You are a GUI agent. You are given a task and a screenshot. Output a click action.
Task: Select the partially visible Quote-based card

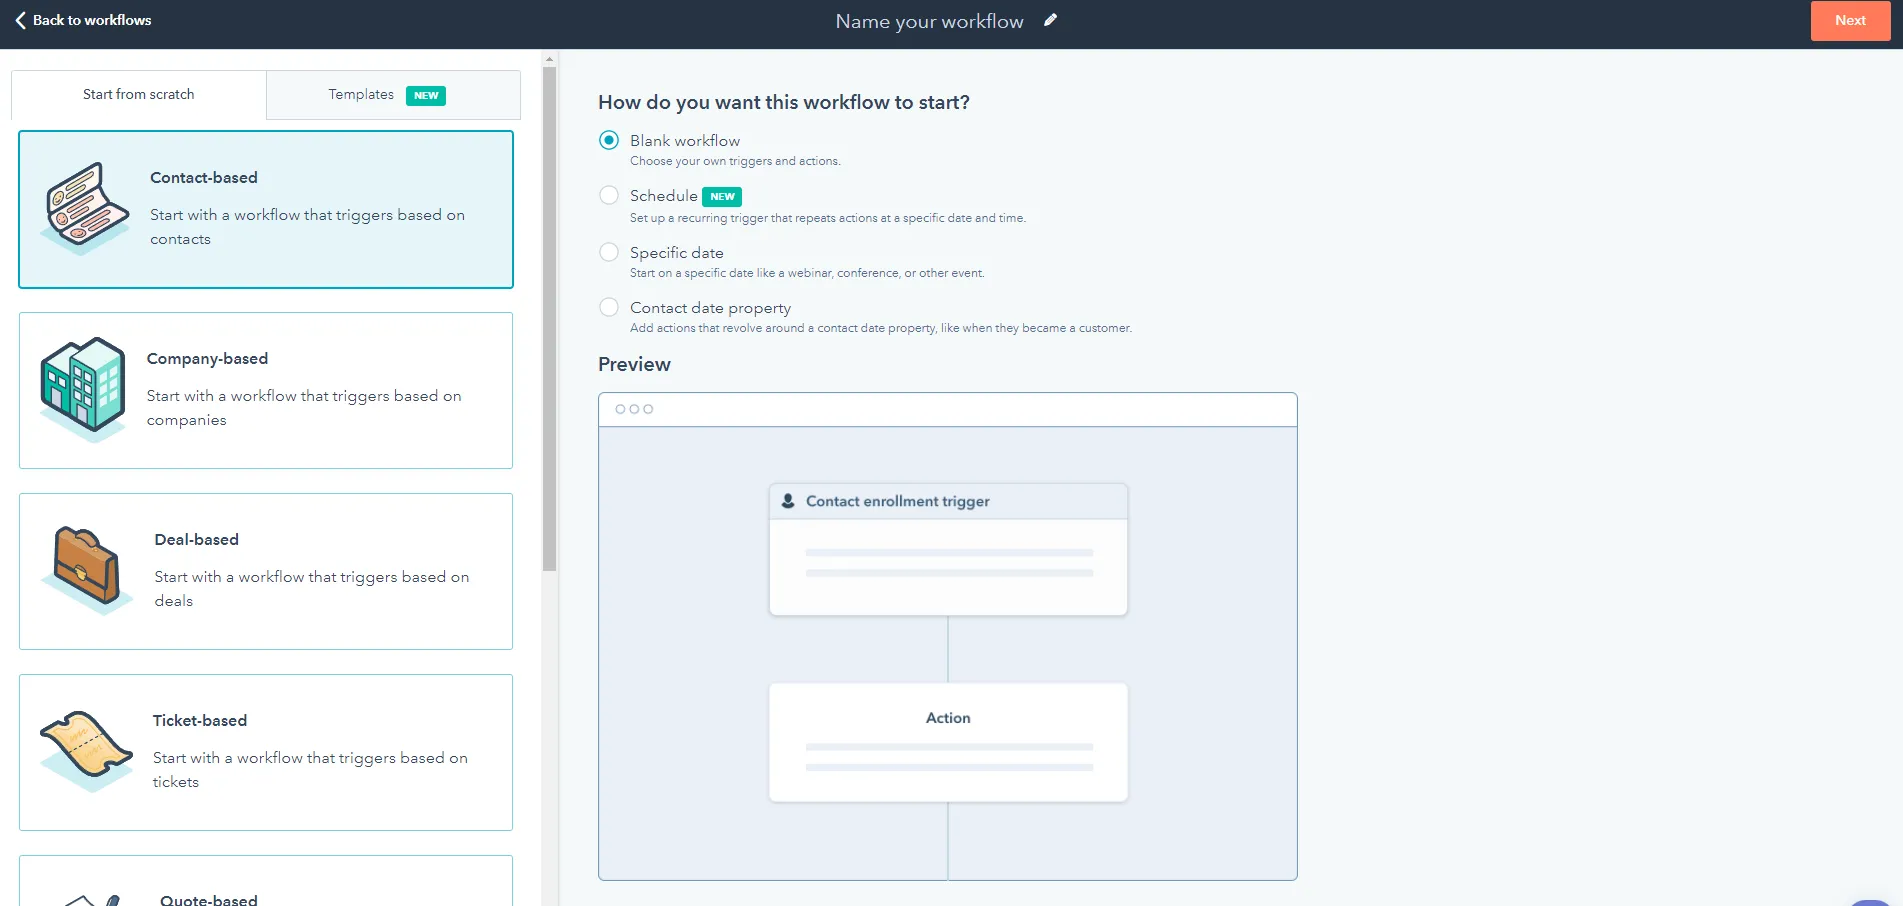[266, 881]
